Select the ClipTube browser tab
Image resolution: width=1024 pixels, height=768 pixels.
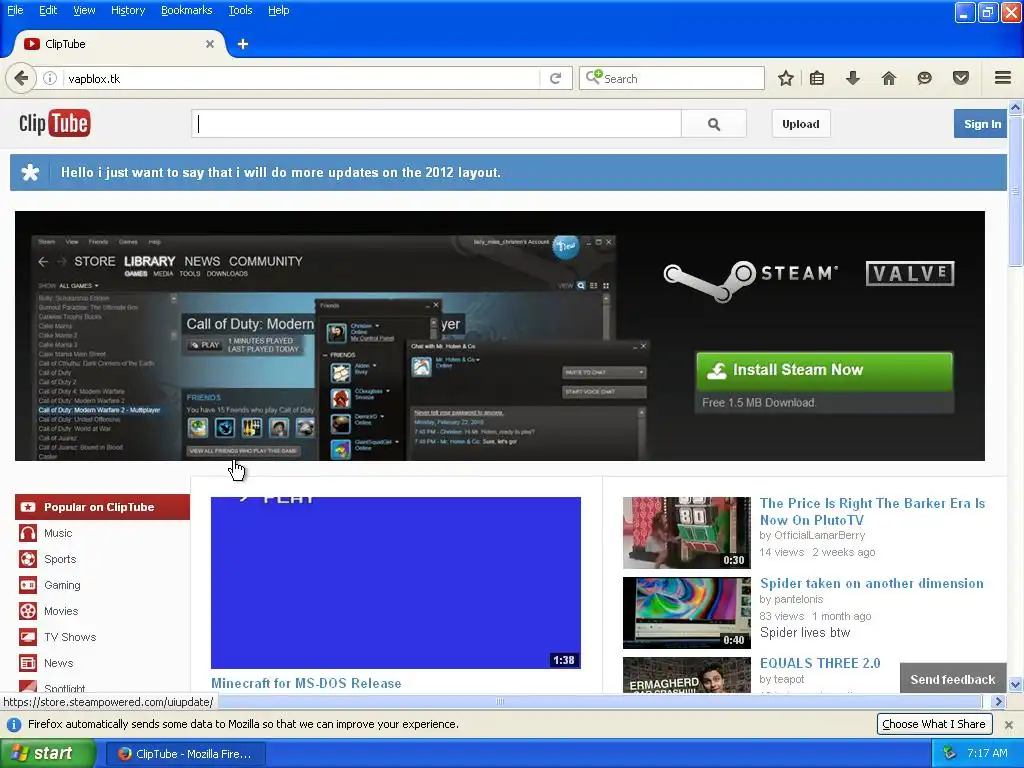[118, 44]
